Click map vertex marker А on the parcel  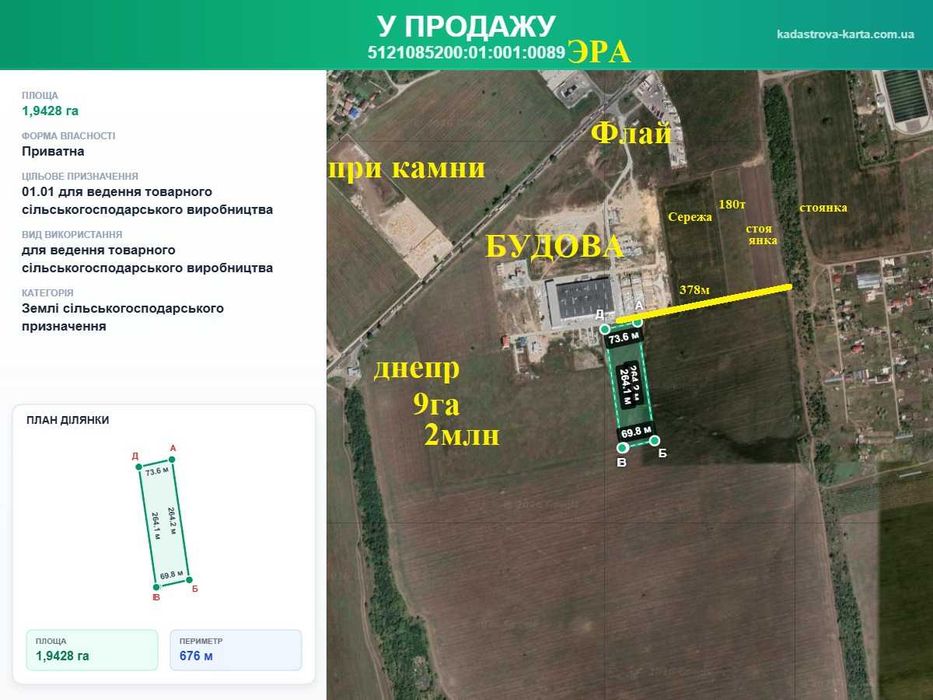pyautogui.click(x=638, y=322)
